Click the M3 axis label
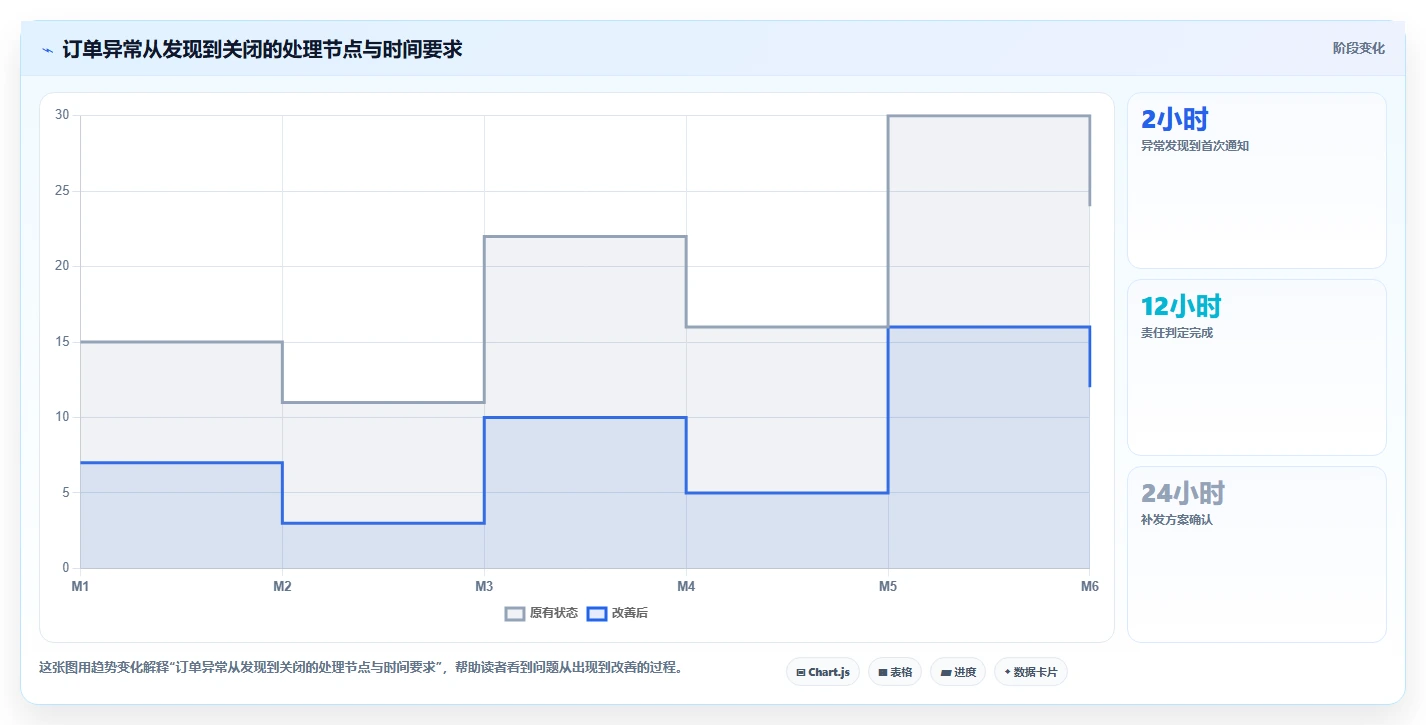 [x=484, y=587]
